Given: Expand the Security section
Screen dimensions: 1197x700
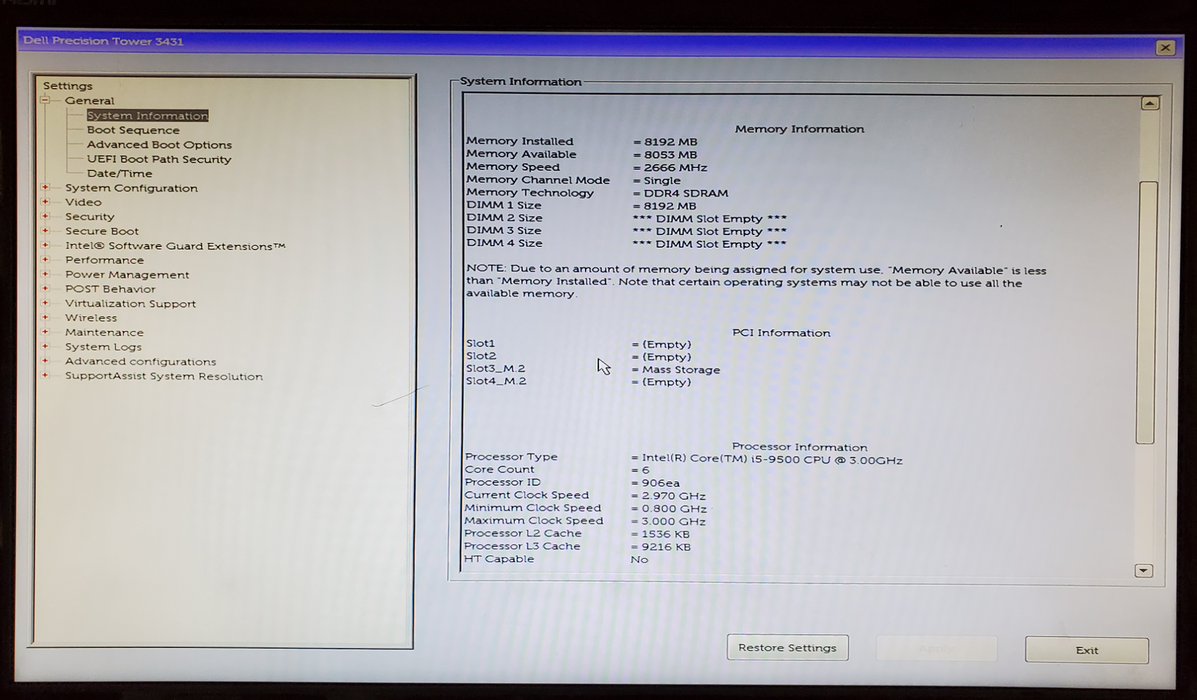Looking at the screenshot, I should [x=45, y=216].
